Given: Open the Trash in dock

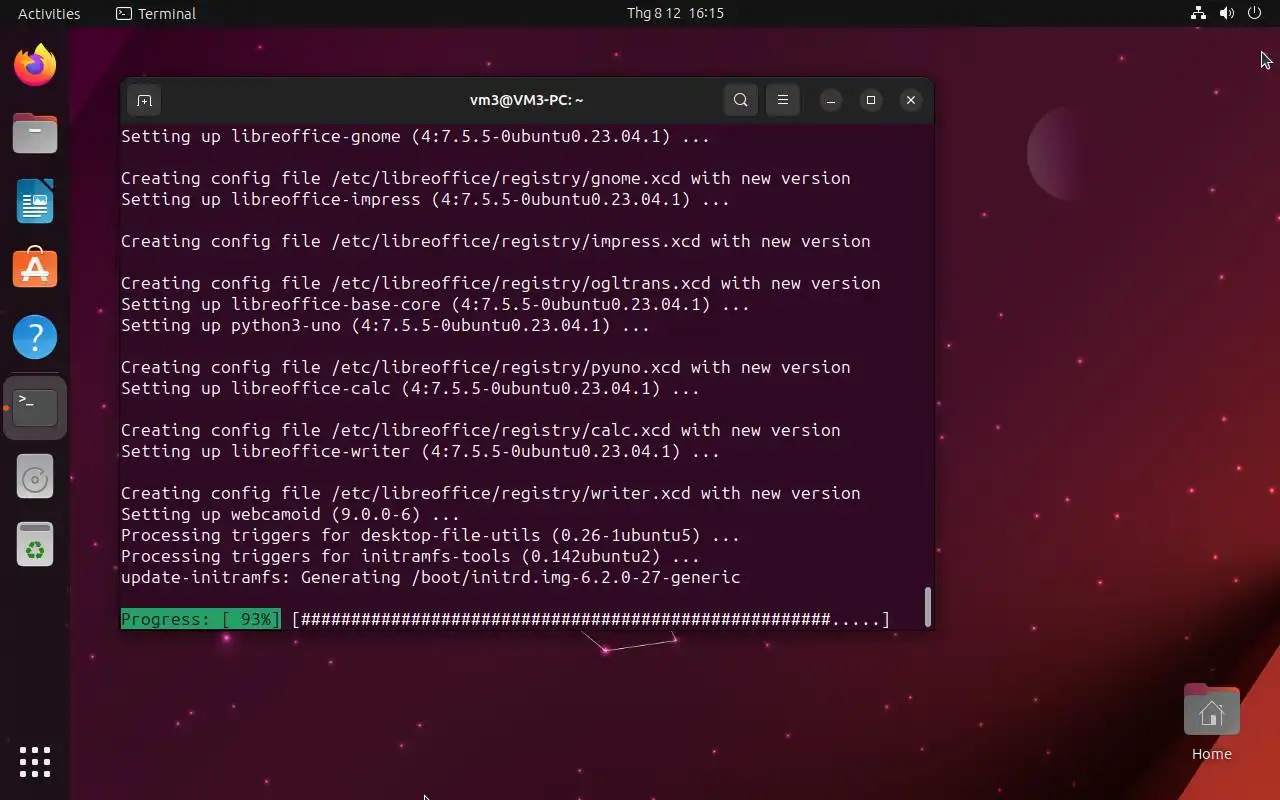Looking at the screenshot, I should [x=35, y=545].
